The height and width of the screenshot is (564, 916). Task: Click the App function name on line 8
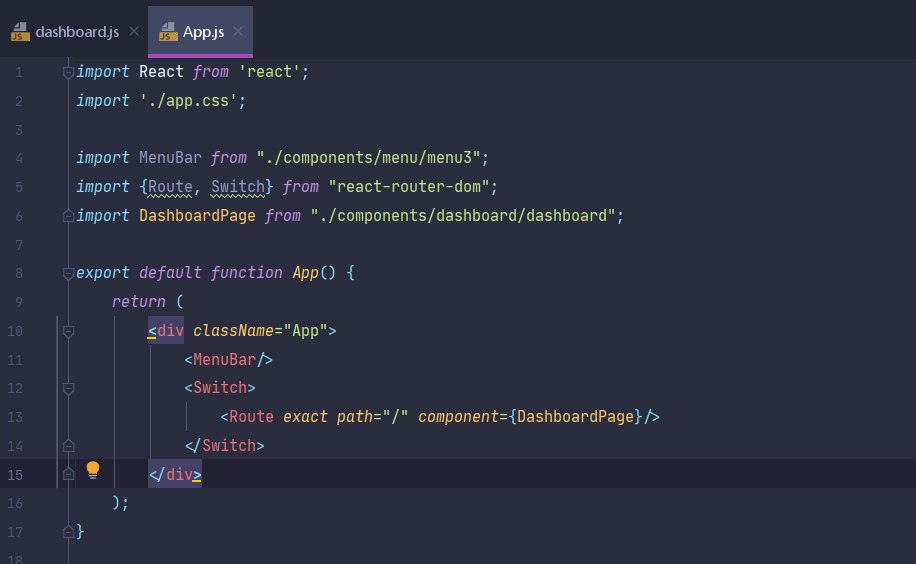(305, 272)
